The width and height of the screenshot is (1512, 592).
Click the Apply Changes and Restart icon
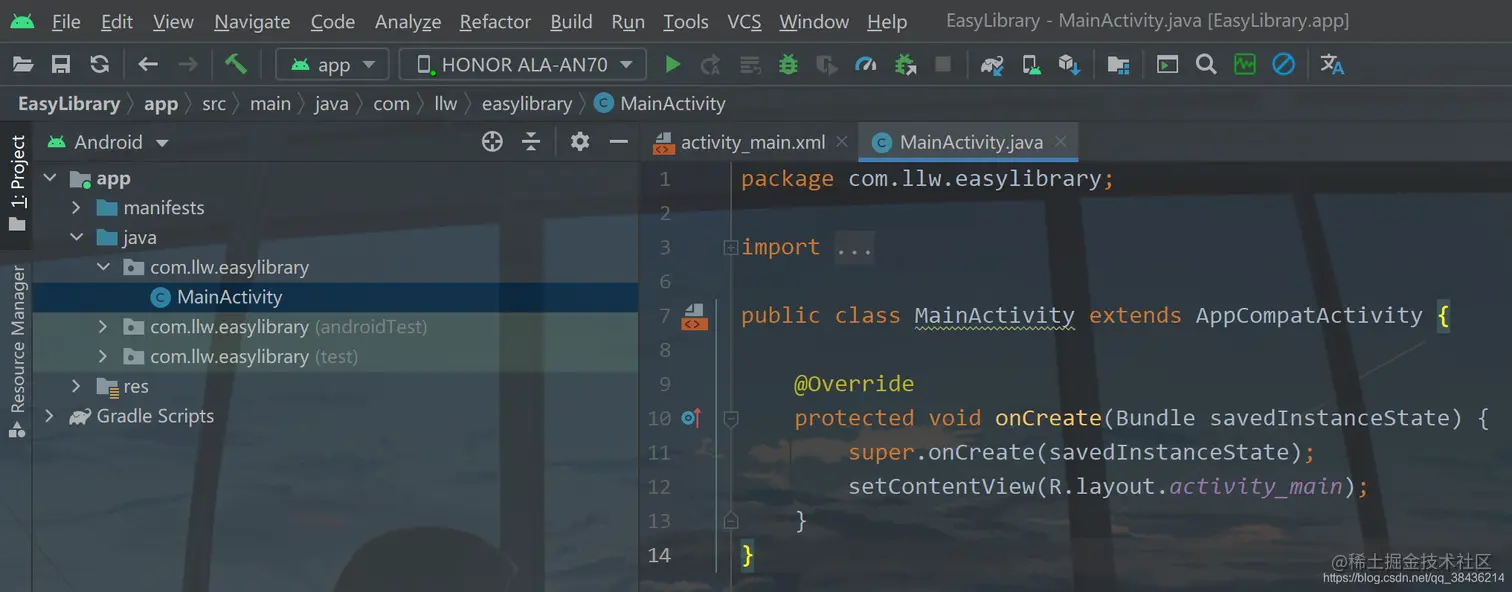(x=710, y=65)
